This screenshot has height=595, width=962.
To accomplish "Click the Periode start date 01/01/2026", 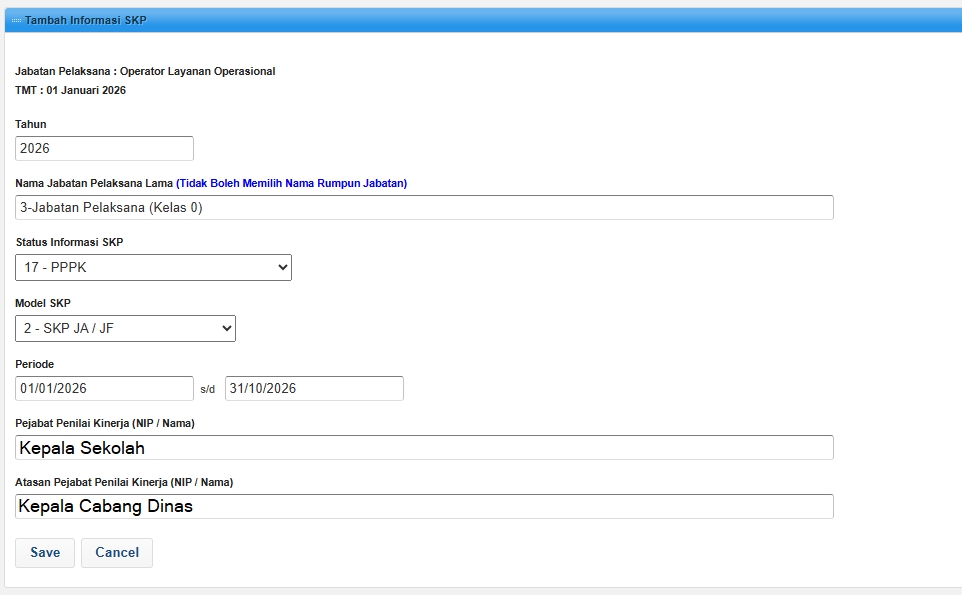I will [104, 388].
